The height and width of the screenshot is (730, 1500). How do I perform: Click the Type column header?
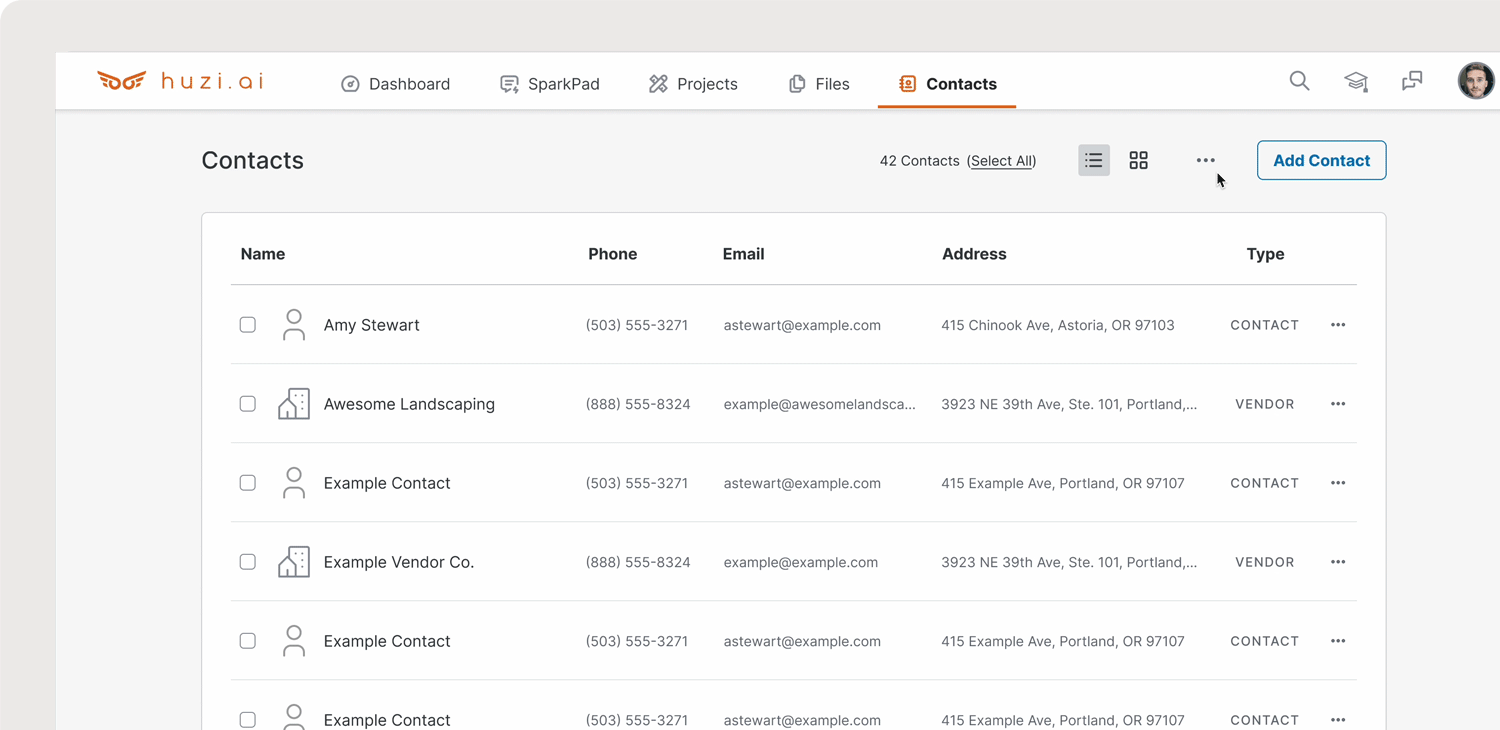coord(1265,254)
